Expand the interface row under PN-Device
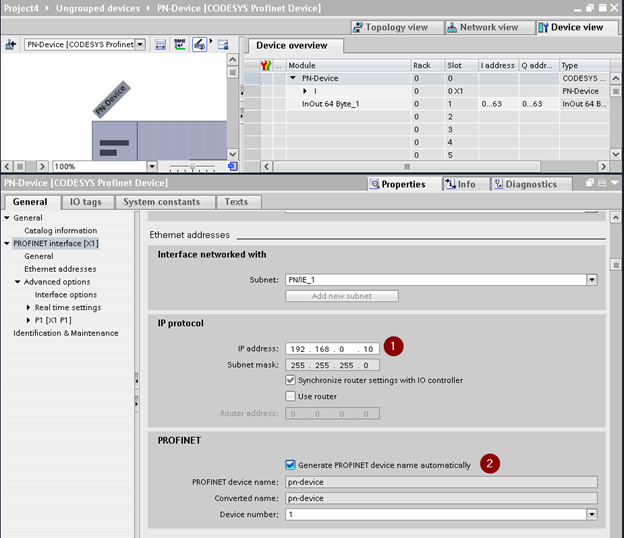 point(305,91)
